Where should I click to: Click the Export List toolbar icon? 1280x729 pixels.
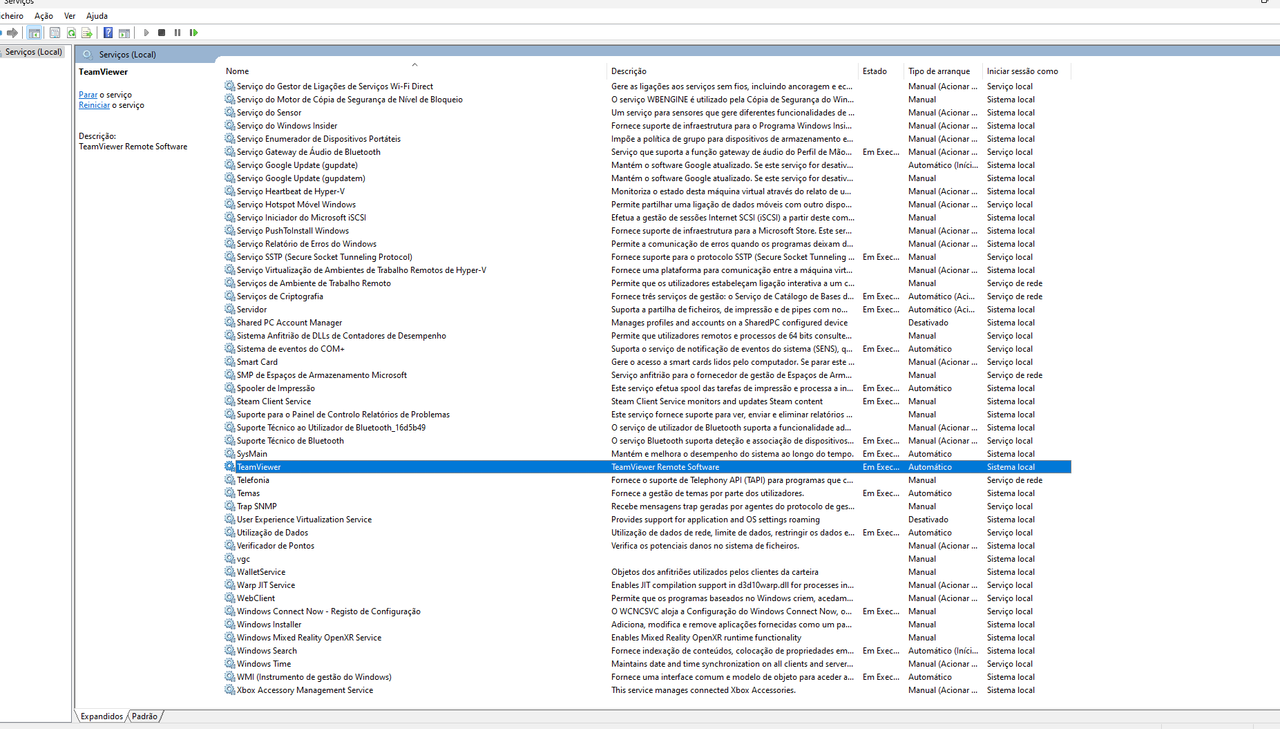[87, 33]
